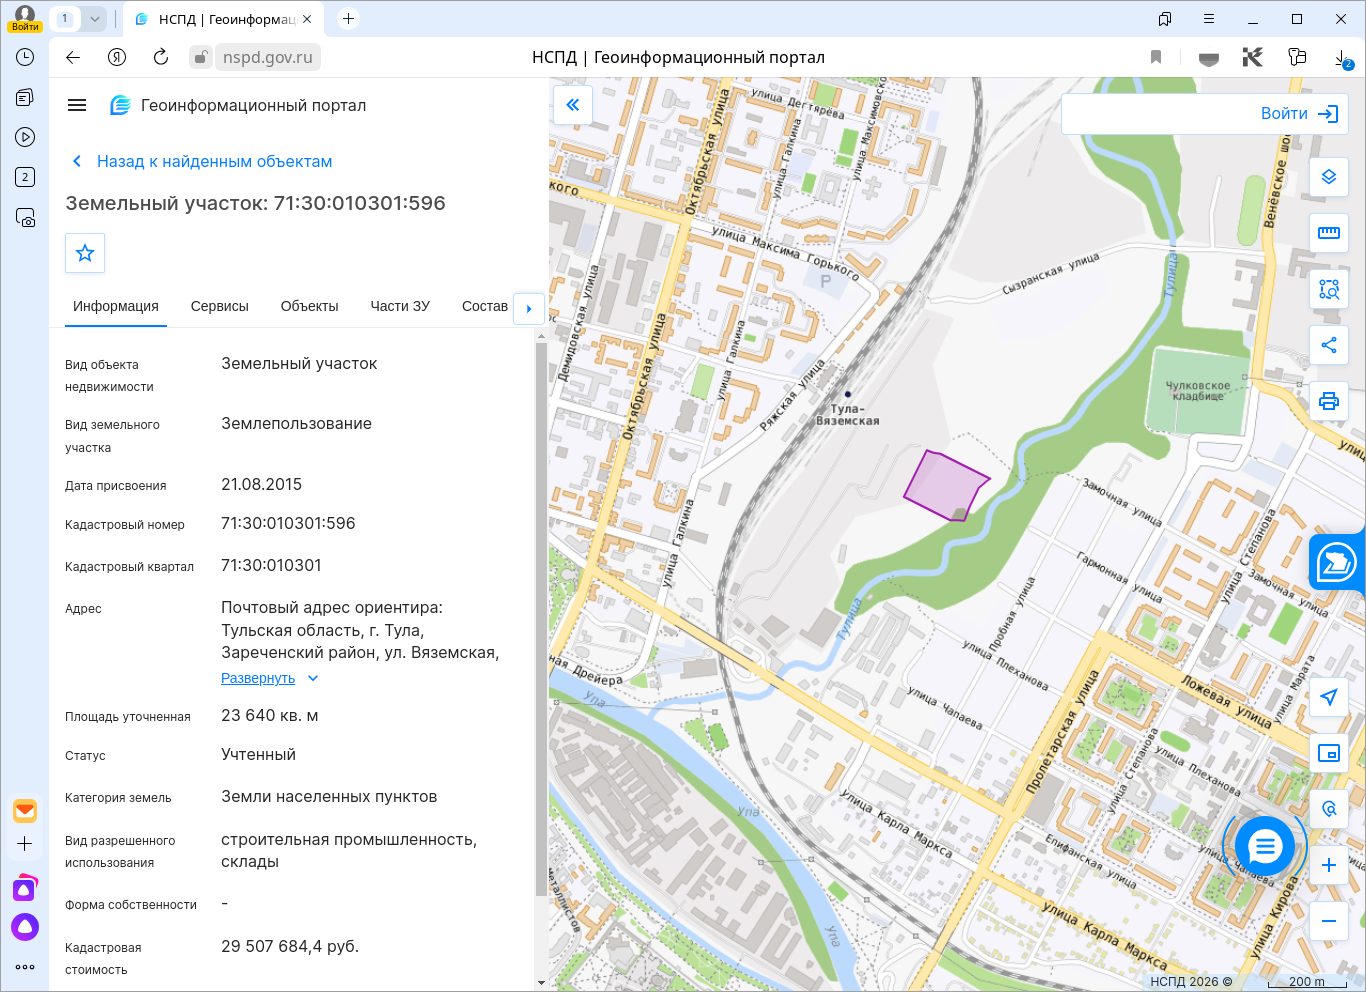Open the tab group dropdown arrow
Image resolution: width=1366 pixels, height=992 pixels.
[95, 19]
